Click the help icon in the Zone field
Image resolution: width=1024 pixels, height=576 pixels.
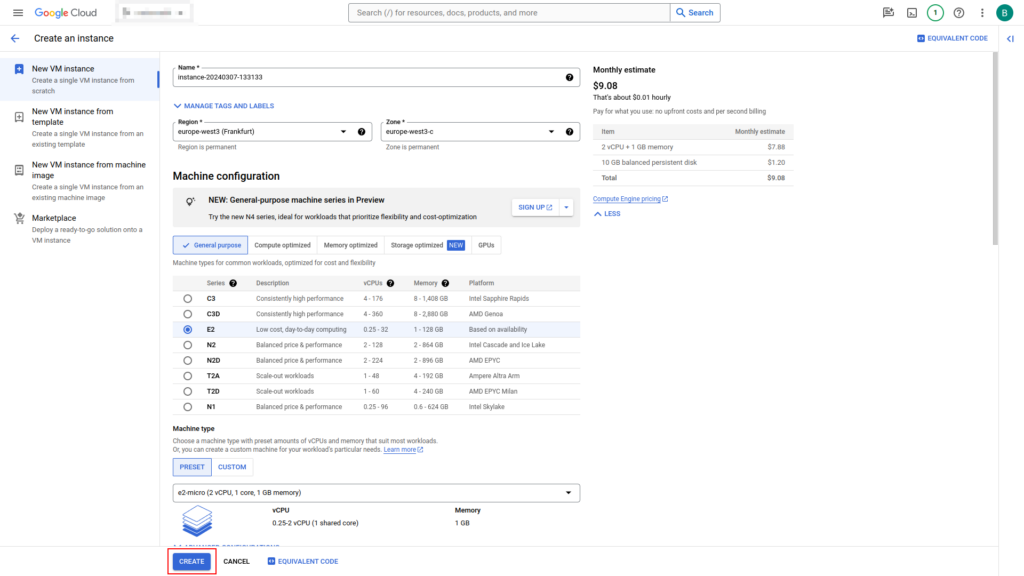[569, 131]
